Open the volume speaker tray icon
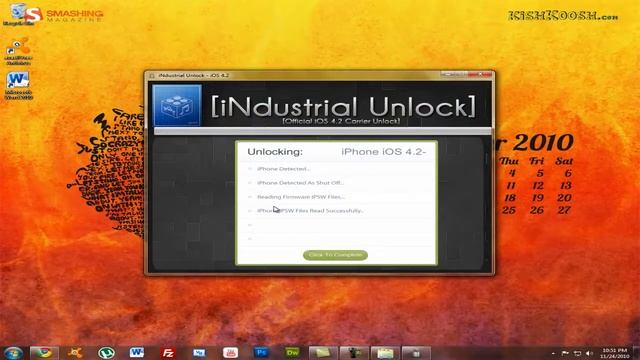 pos(589,353)
